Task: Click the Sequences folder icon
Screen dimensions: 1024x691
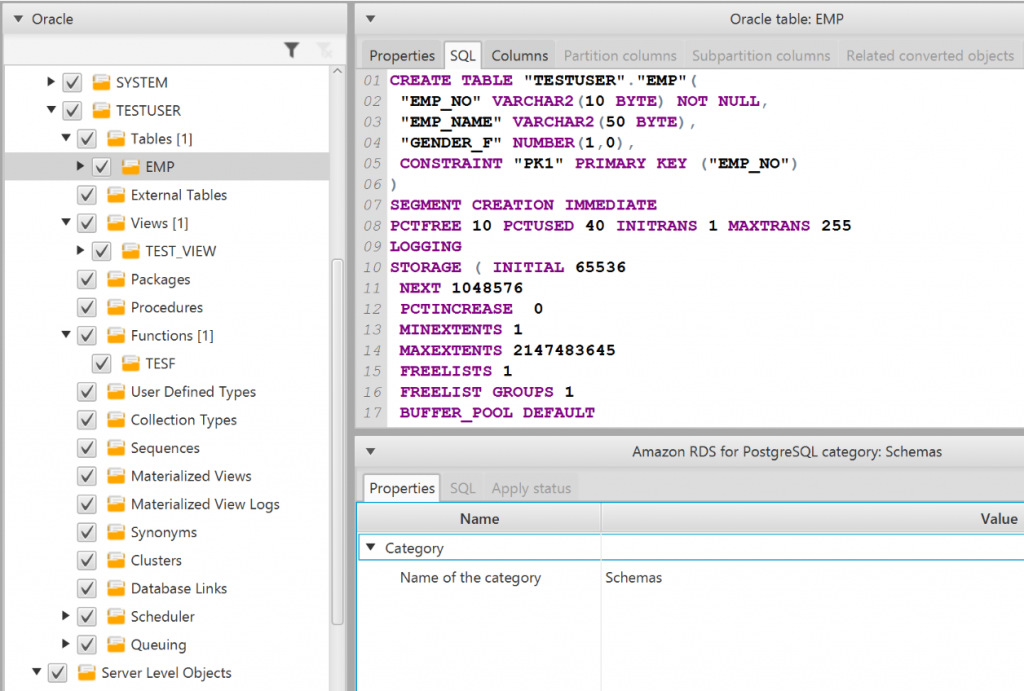Action: [x=116, y=447]
